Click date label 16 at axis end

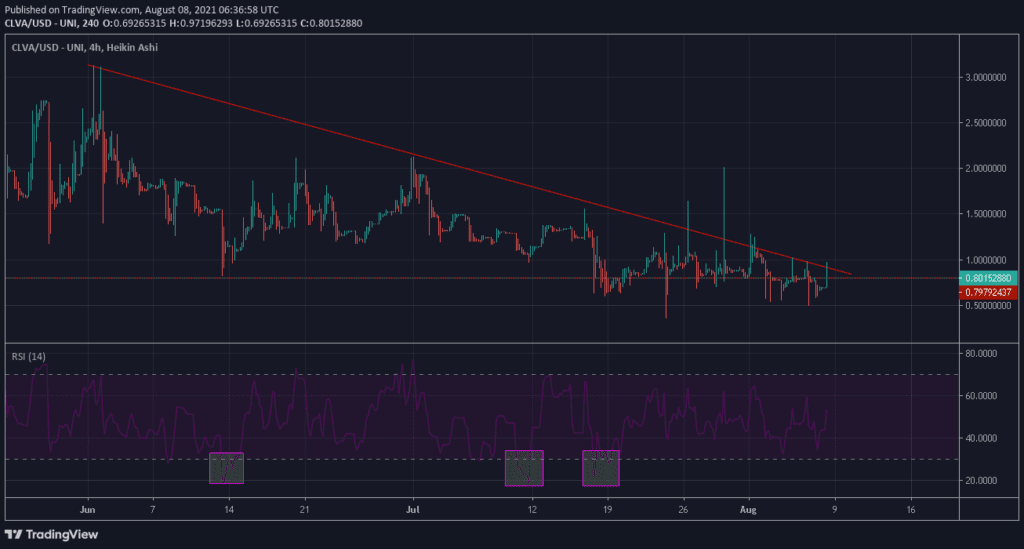click(911, 509)
